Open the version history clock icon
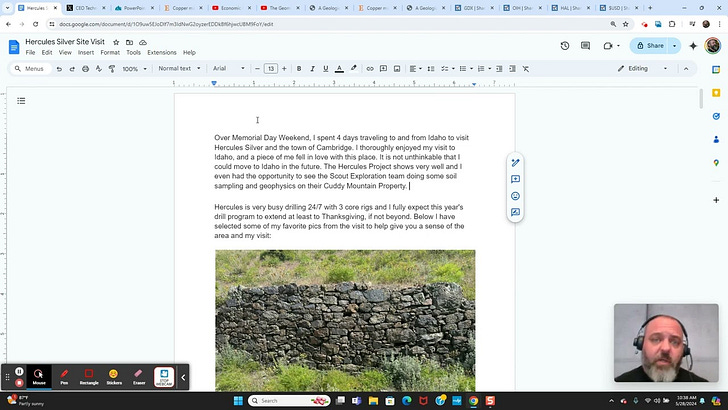The width and height of the screenshot is (728, 410). tap(565, 46)
